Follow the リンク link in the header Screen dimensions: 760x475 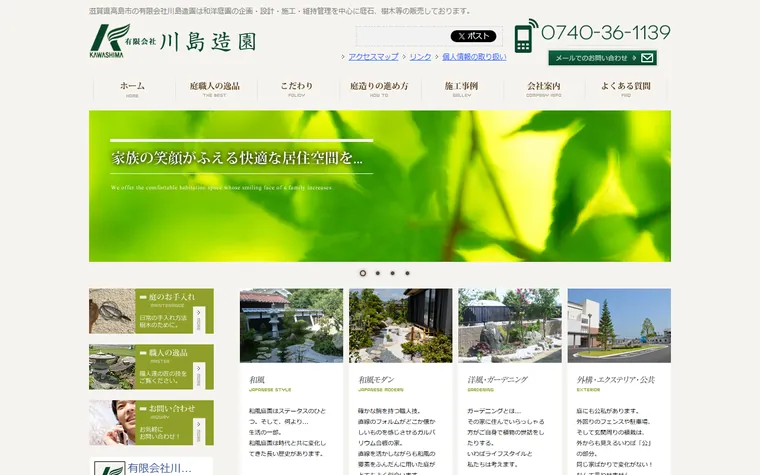(420, 57)
